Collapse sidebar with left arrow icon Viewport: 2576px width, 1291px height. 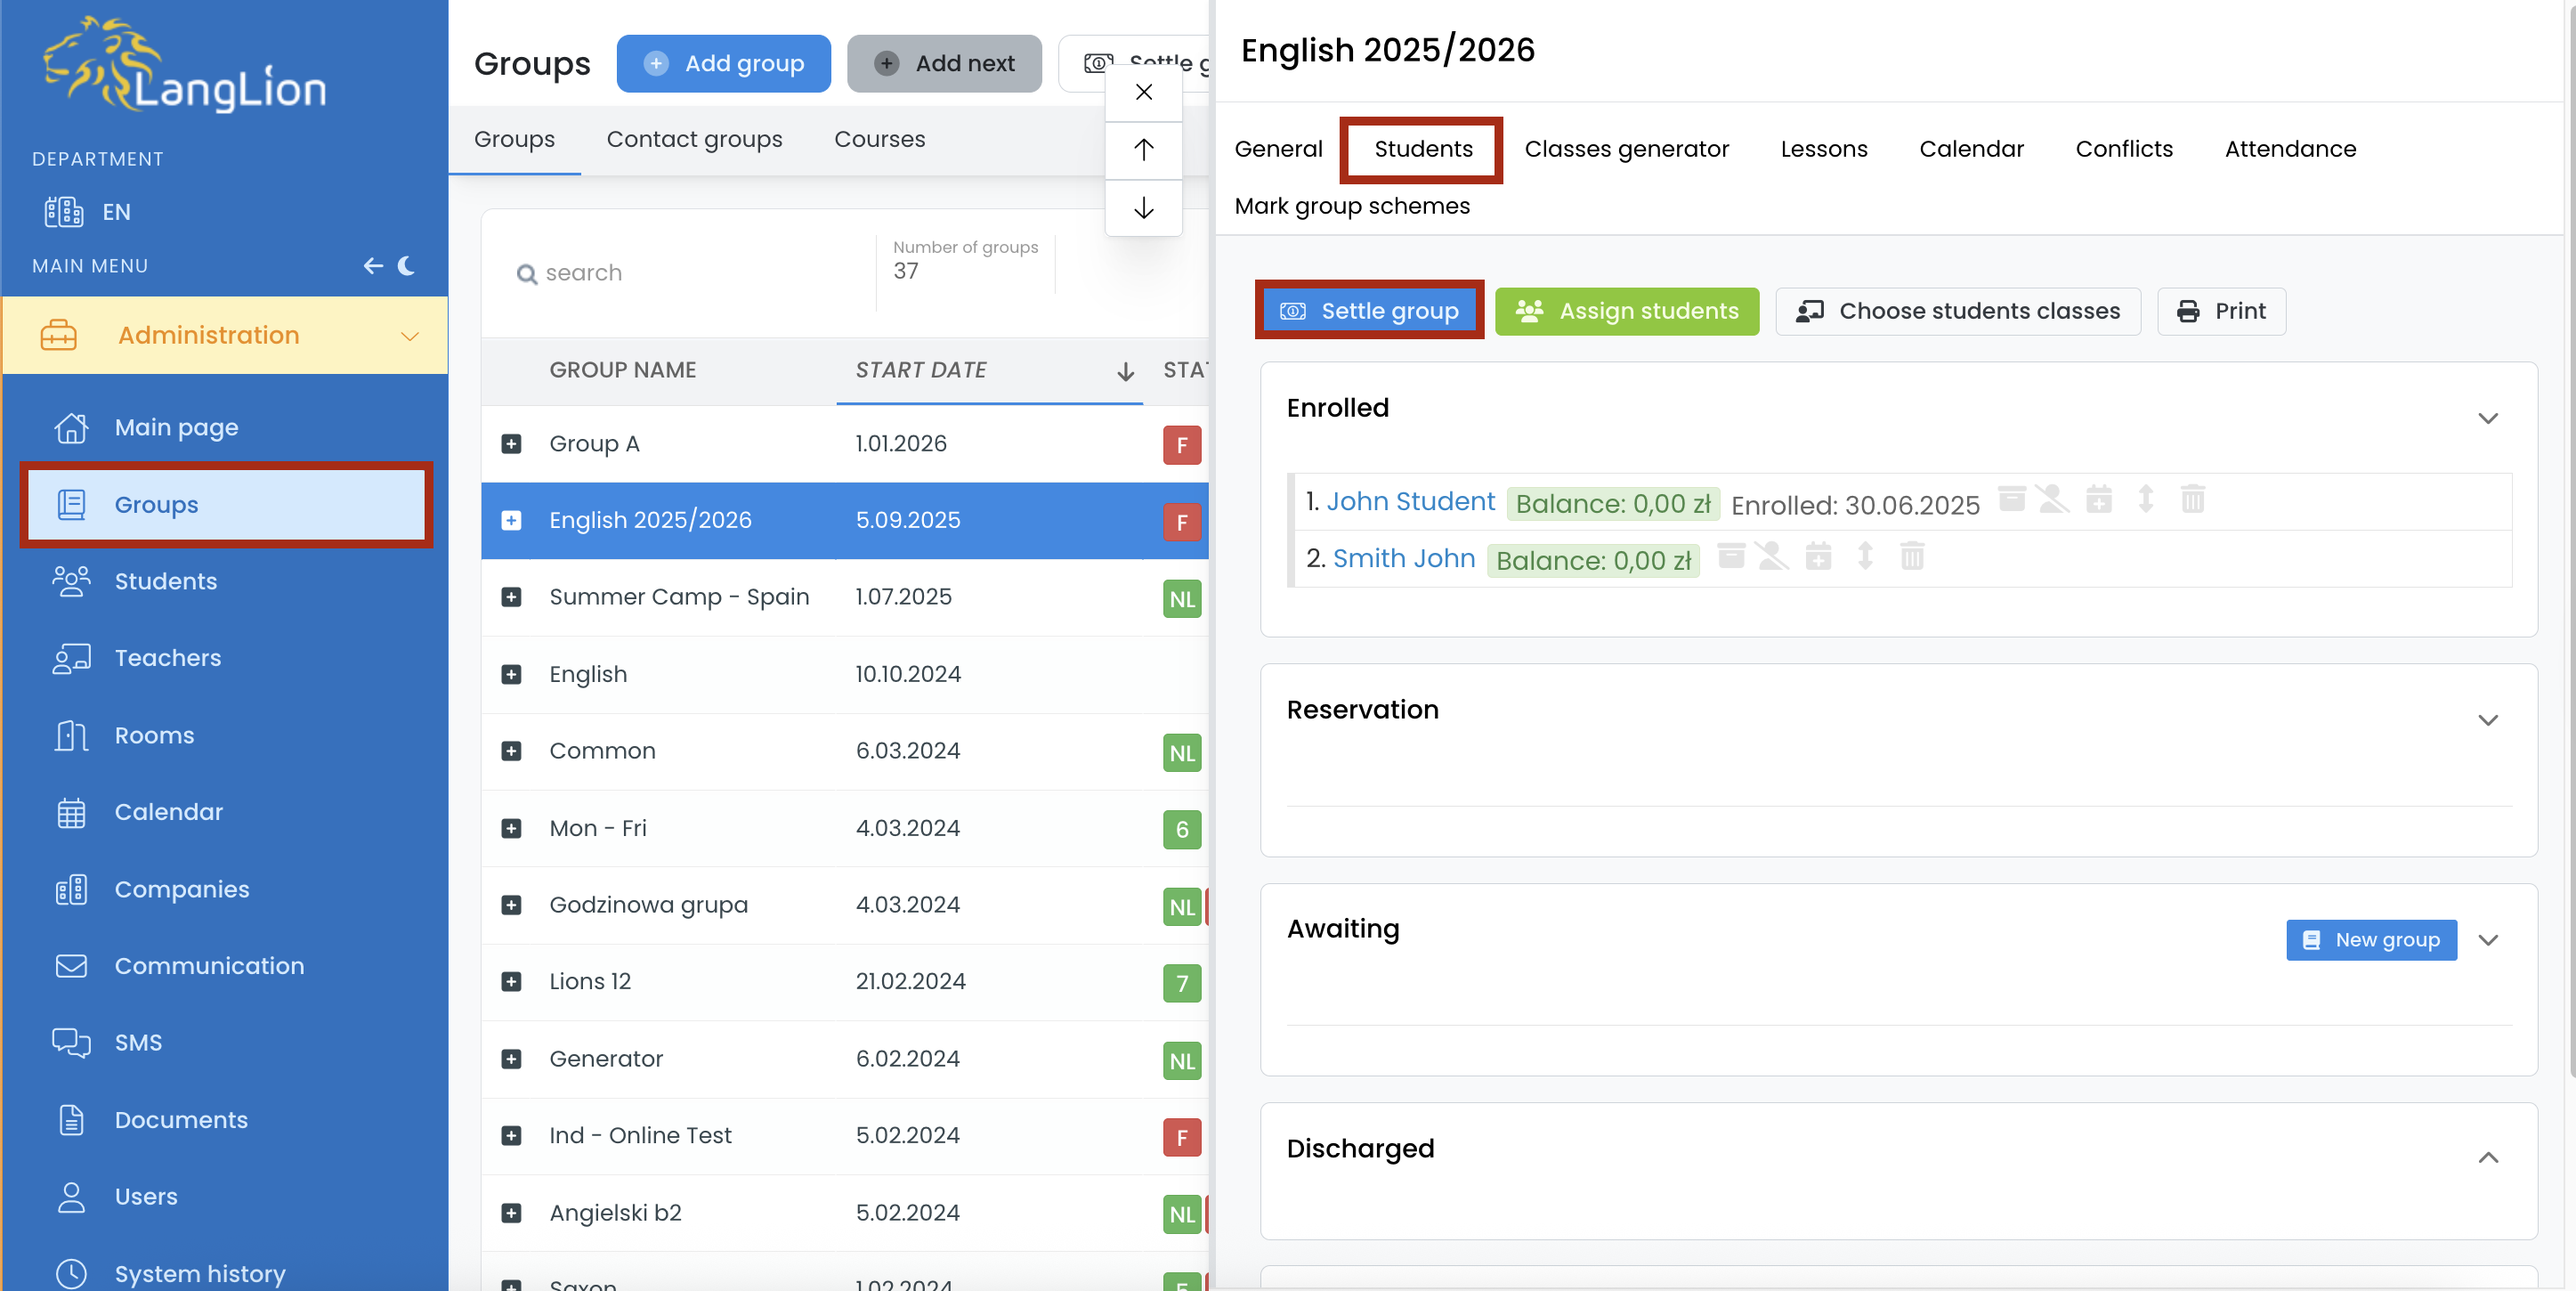click(x=373, y=265)
